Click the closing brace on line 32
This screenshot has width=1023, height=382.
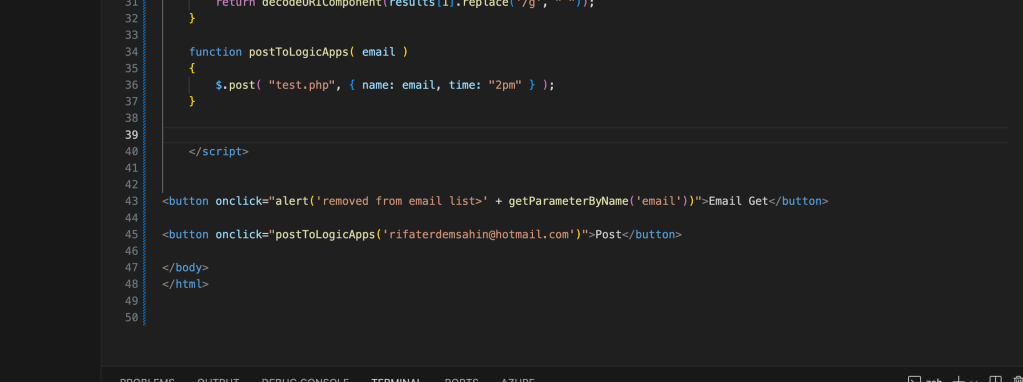(x=192, y=18)
